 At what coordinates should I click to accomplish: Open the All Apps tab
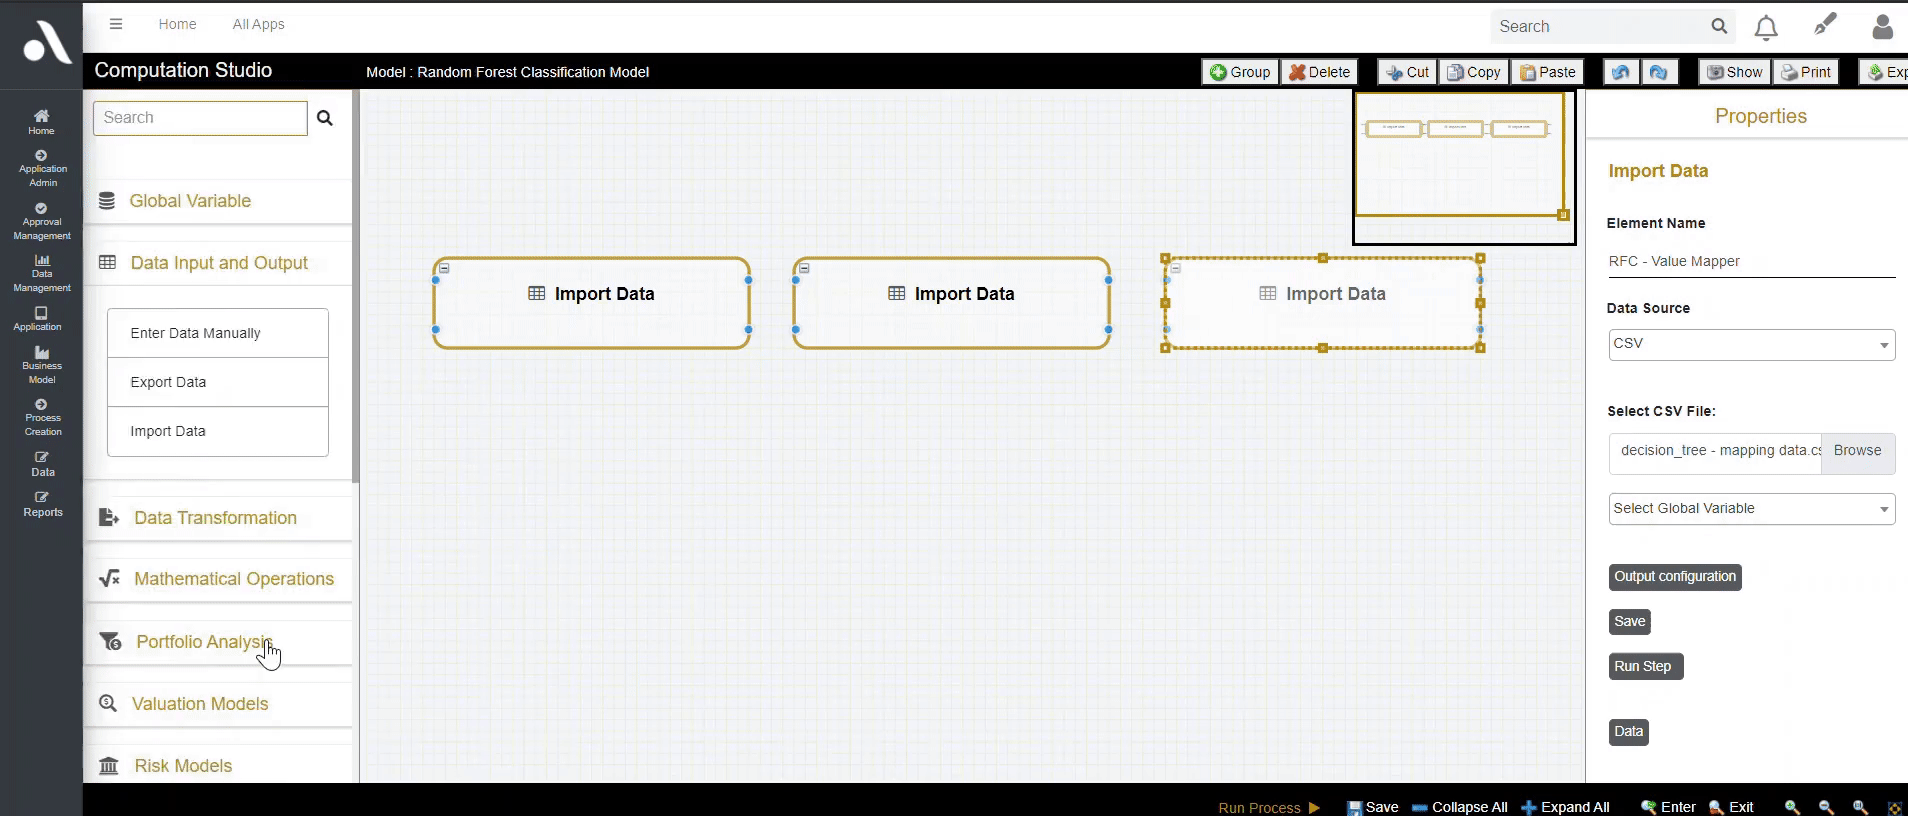(258, 24)
